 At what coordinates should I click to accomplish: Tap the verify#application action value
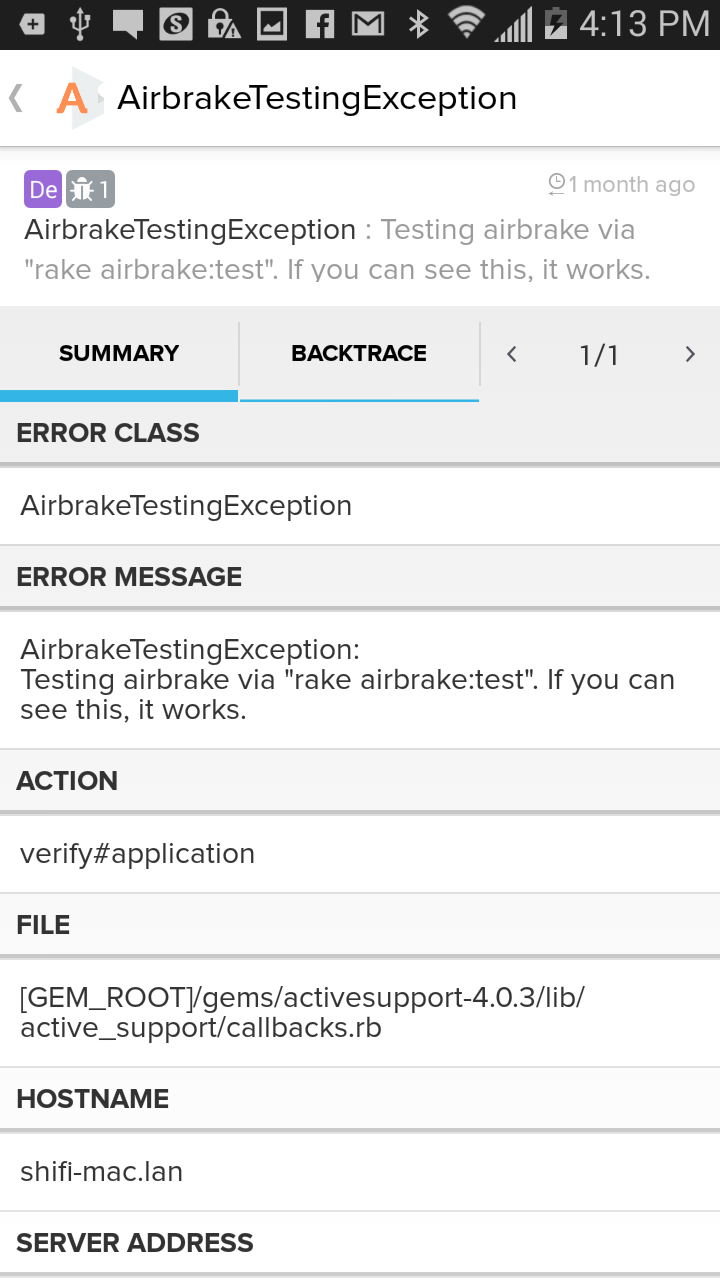point(138,854)
